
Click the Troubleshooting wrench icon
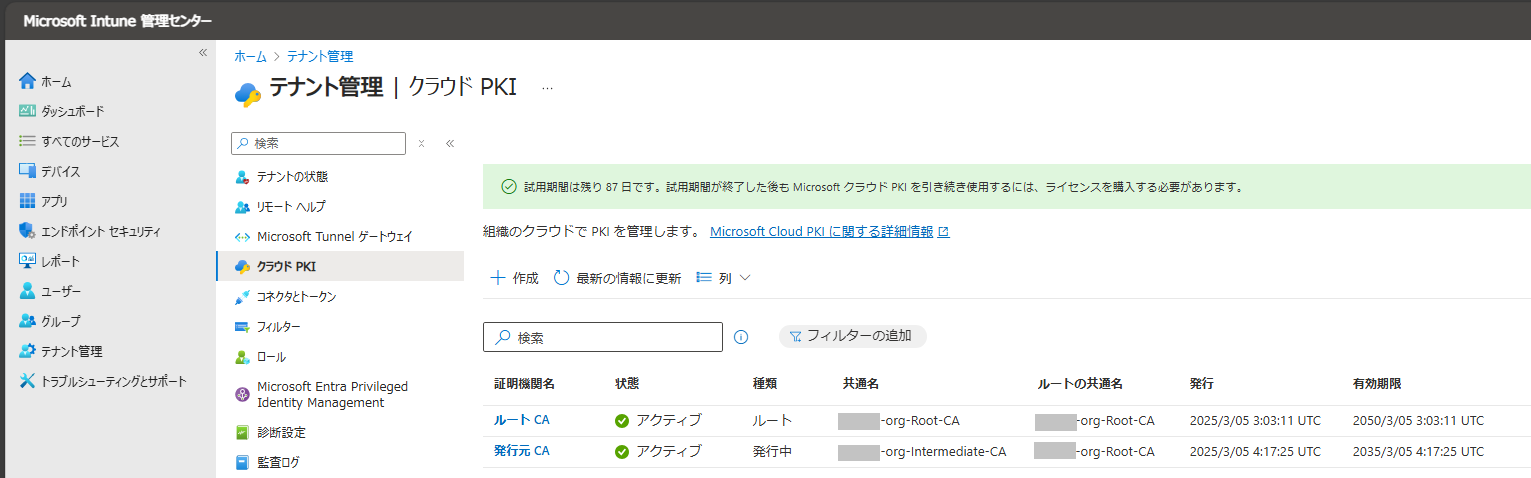(x=27, y=381)
